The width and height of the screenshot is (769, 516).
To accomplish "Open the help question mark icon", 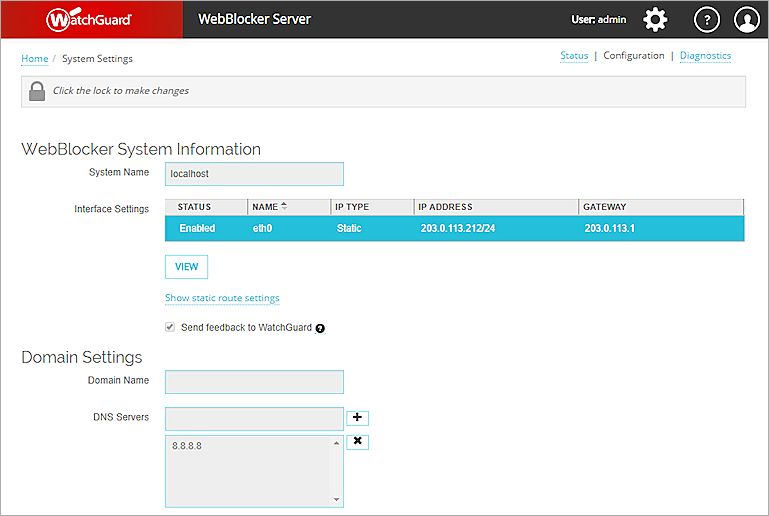I will coord(707,19).
